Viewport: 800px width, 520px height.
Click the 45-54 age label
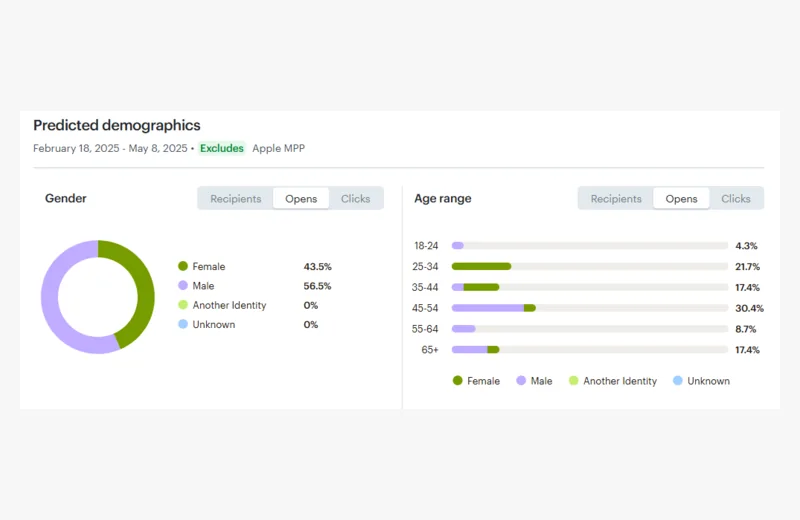[x=425, y=308]
